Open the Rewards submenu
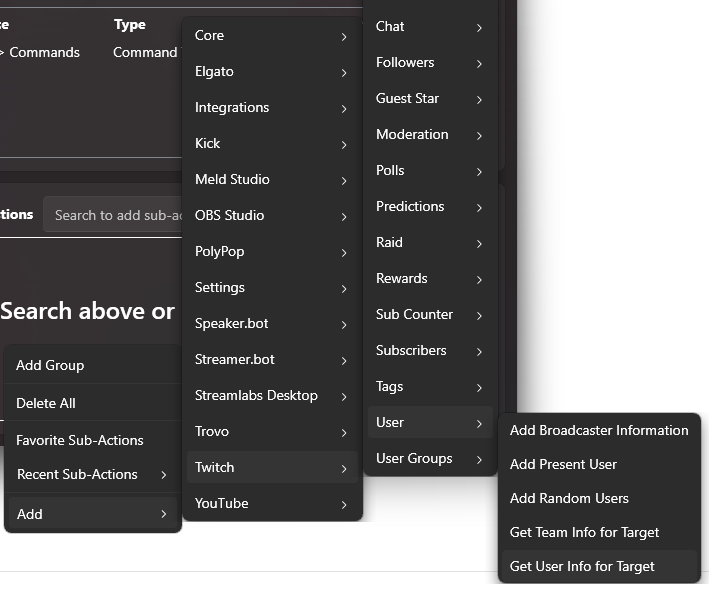The width and height of the screenshot is (709, 591). (430, 278)
